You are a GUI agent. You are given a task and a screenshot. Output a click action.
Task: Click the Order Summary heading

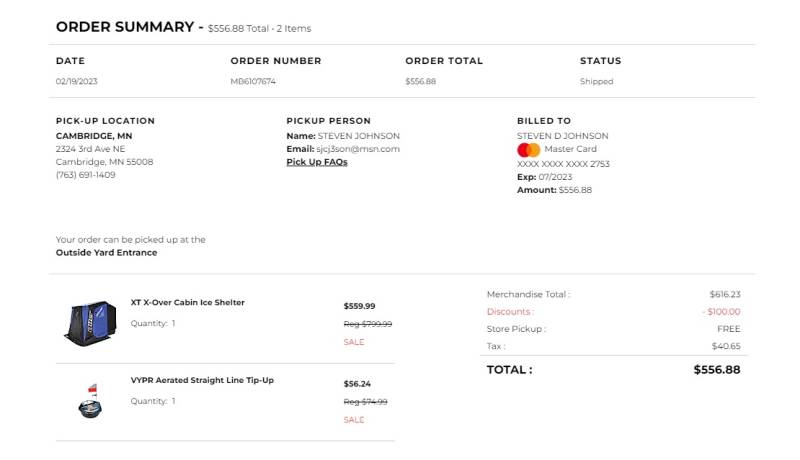[125, 27]
